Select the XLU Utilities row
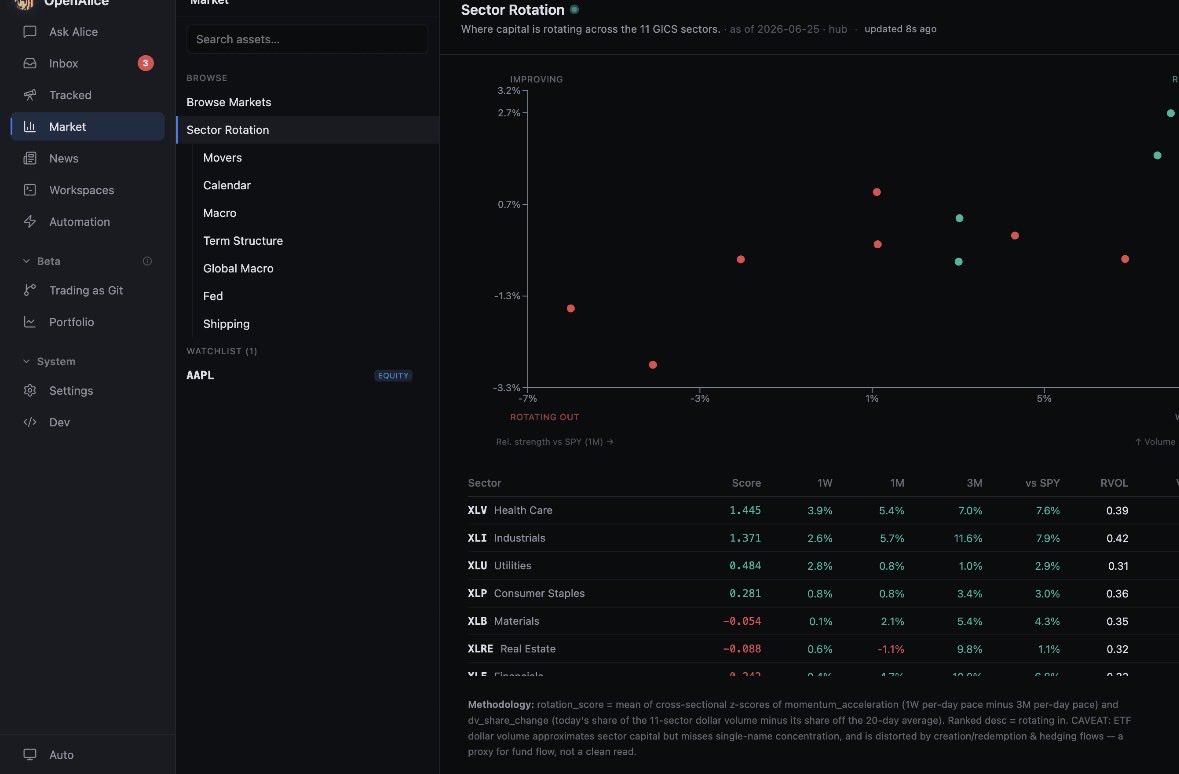 pos(823,566)
